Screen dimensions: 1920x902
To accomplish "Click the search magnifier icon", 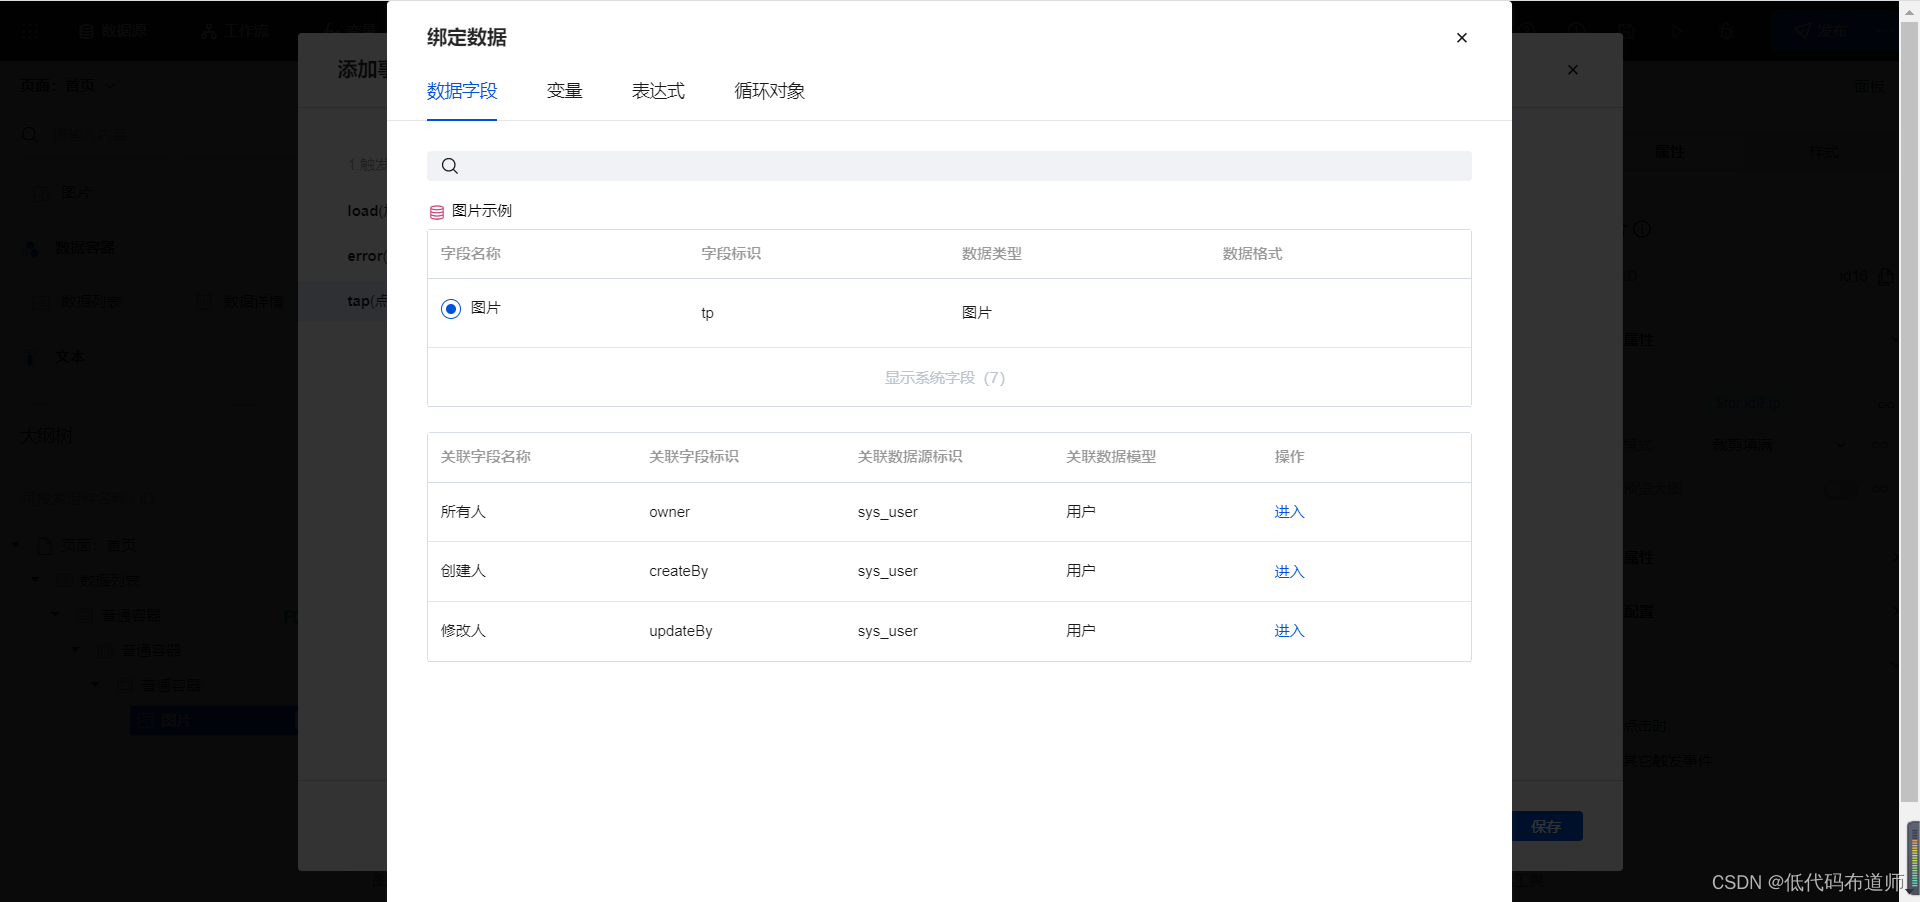I will click(450, 166).
